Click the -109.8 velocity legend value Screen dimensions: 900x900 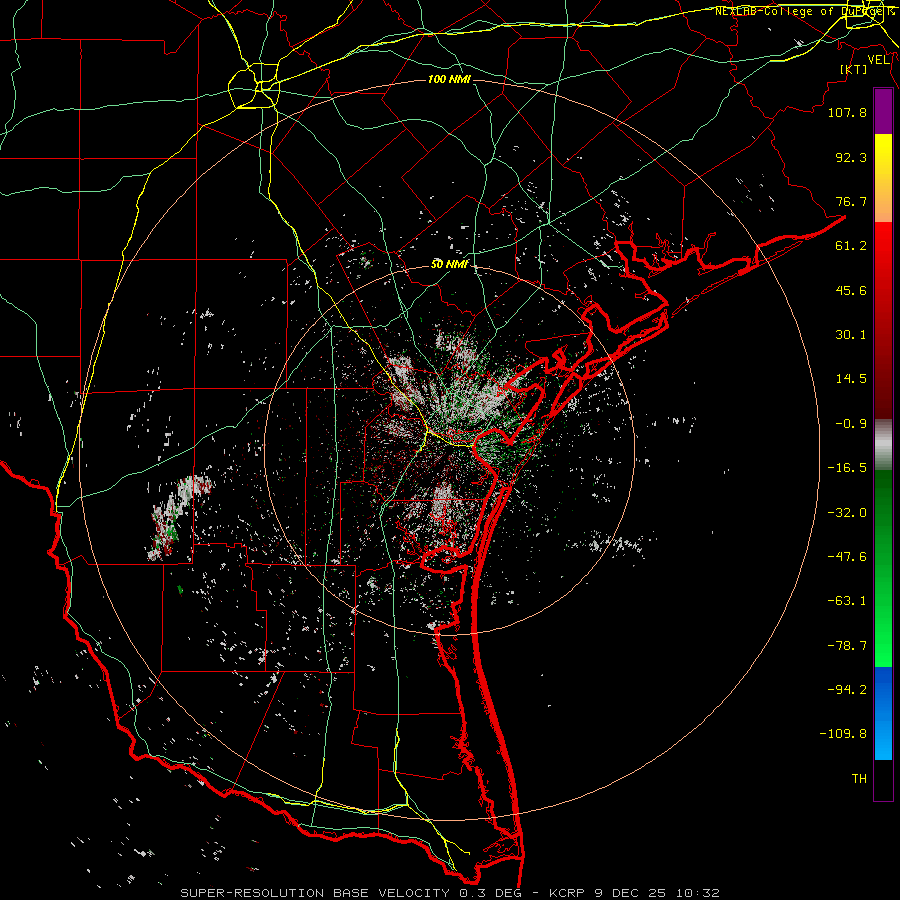(843, 734)
